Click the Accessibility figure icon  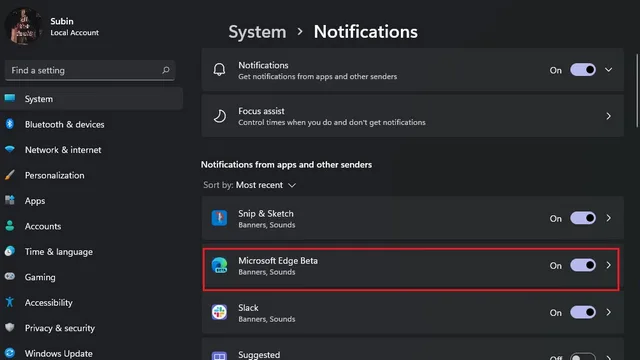pyautogui.click(x=10, y=302)
